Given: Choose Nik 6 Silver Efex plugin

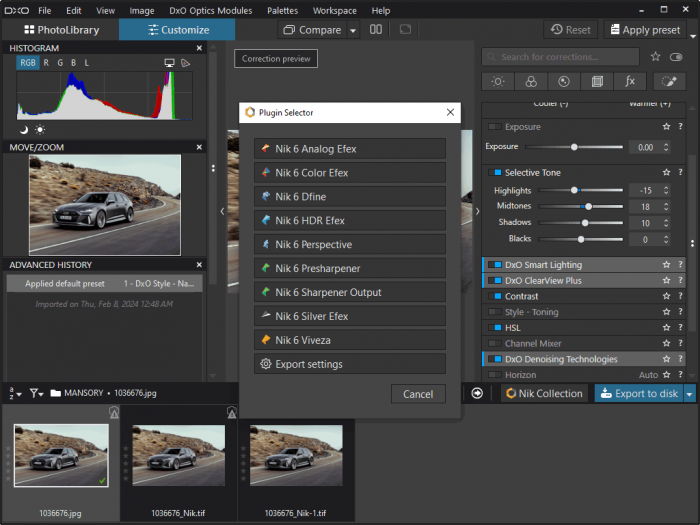Looking at the screenshot, I should coord(349,316).
